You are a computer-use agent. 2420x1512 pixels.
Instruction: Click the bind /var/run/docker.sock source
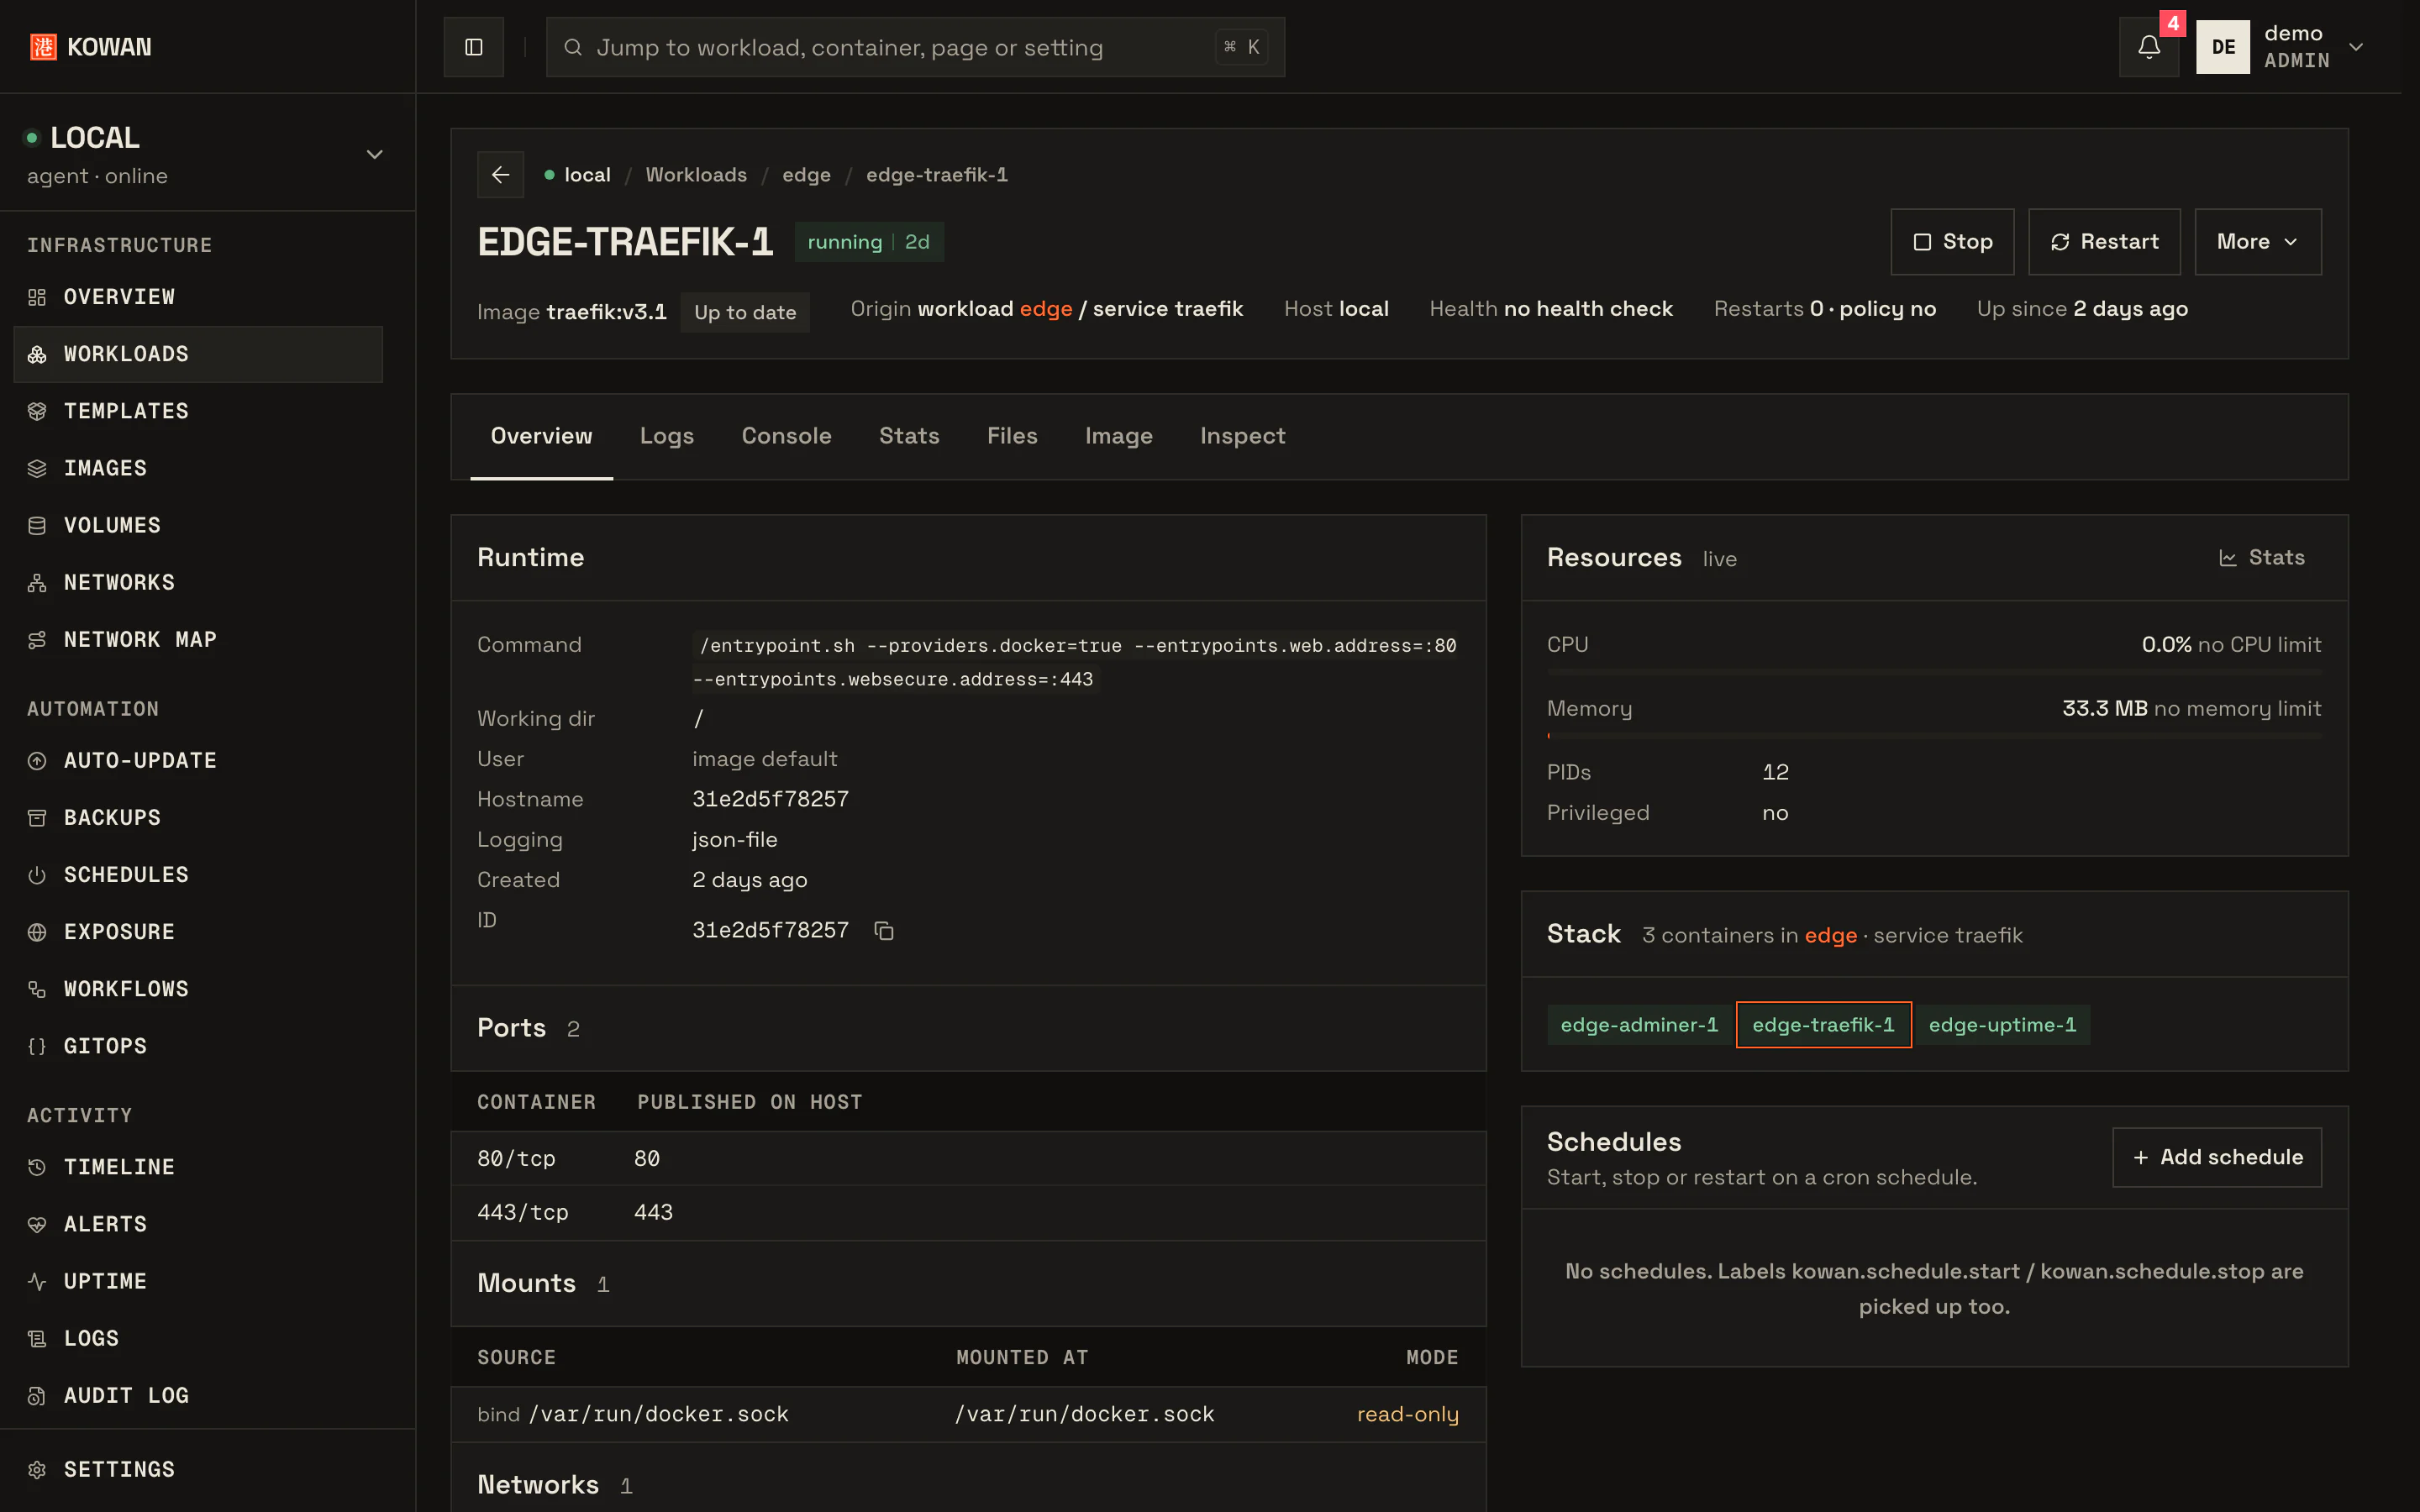[x=633, y=1414]
